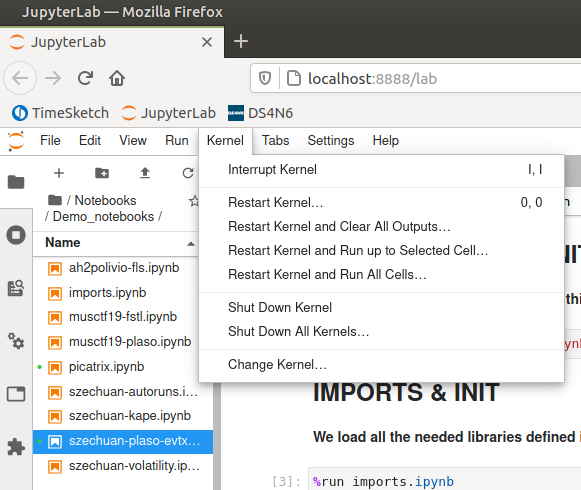Select imports.ipynb in file list

(124, 293)
